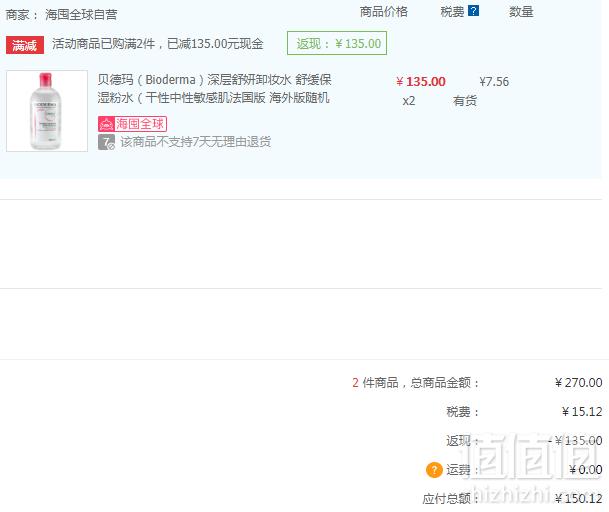Click the 满减 red promotion tag

click(x=25, y=45)
